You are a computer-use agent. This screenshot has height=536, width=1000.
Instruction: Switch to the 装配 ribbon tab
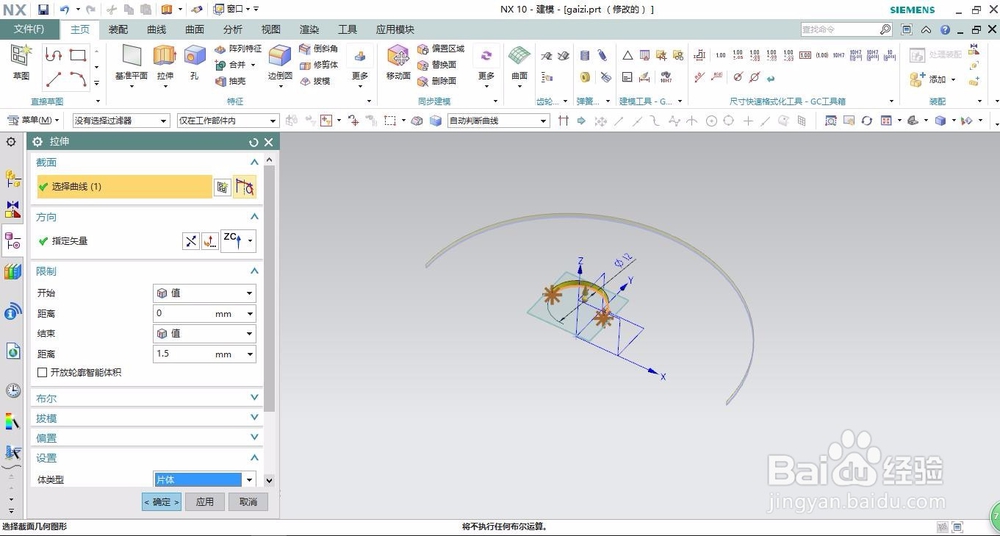pyautogui.click(x=118, y=29)
